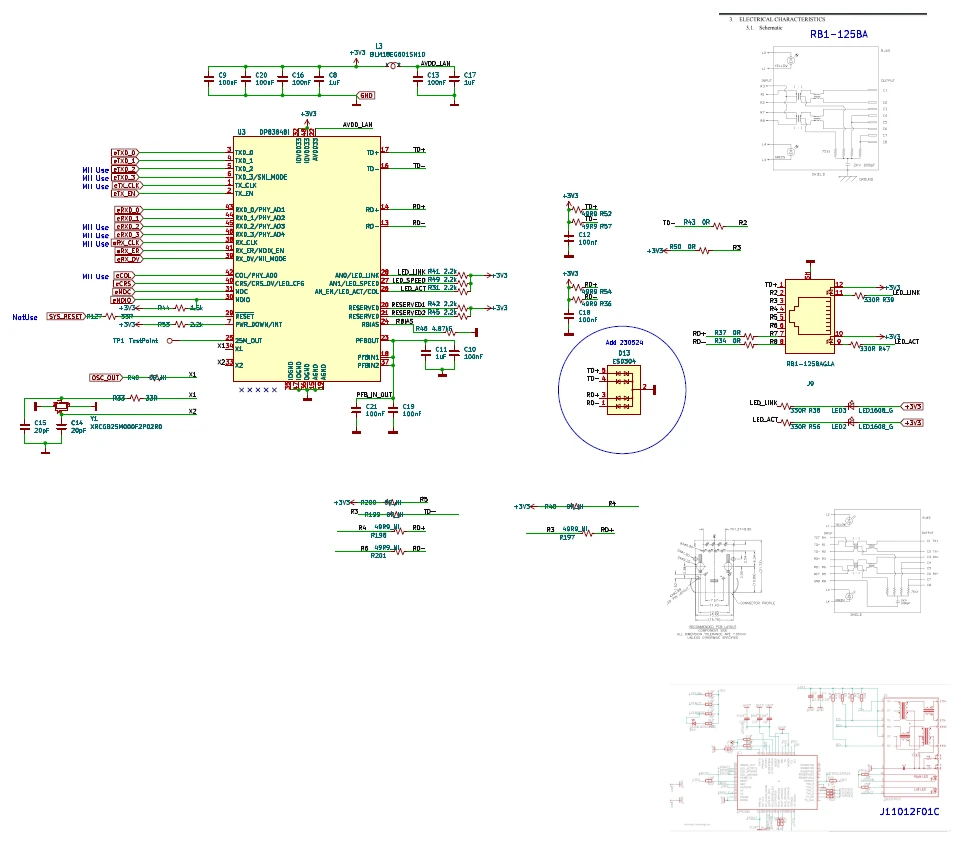Select resistor R198 49R9_NI
Screen dimensions: 973x860
click(398, 531)
